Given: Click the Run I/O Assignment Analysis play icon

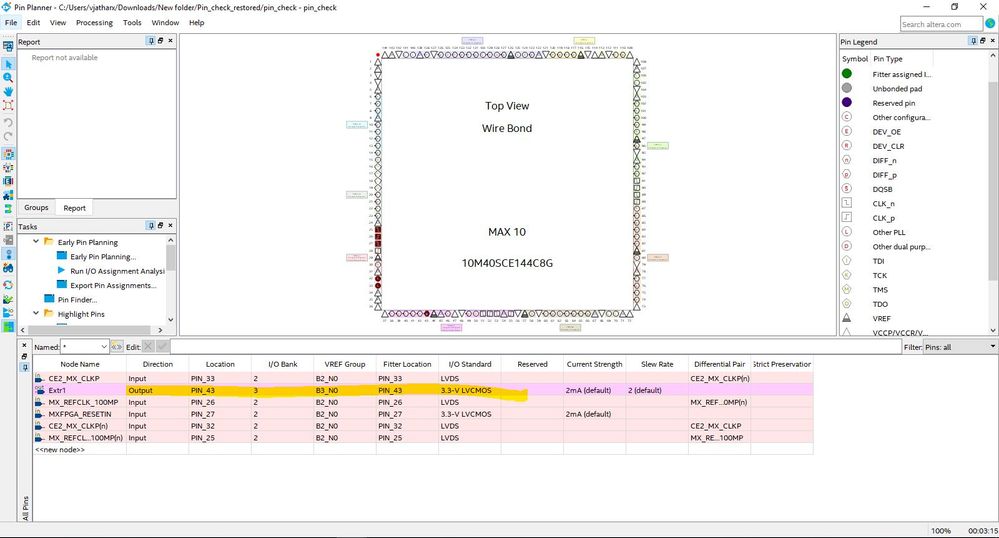Looking at the screenshot, I should coord(62,270).
